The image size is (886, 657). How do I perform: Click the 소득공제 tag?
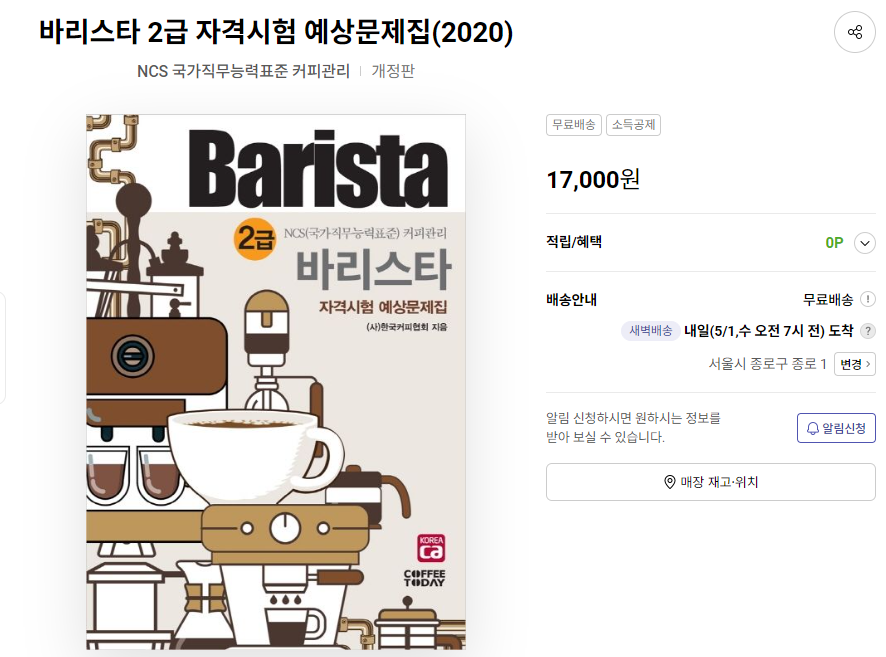(x=633, y=125)
